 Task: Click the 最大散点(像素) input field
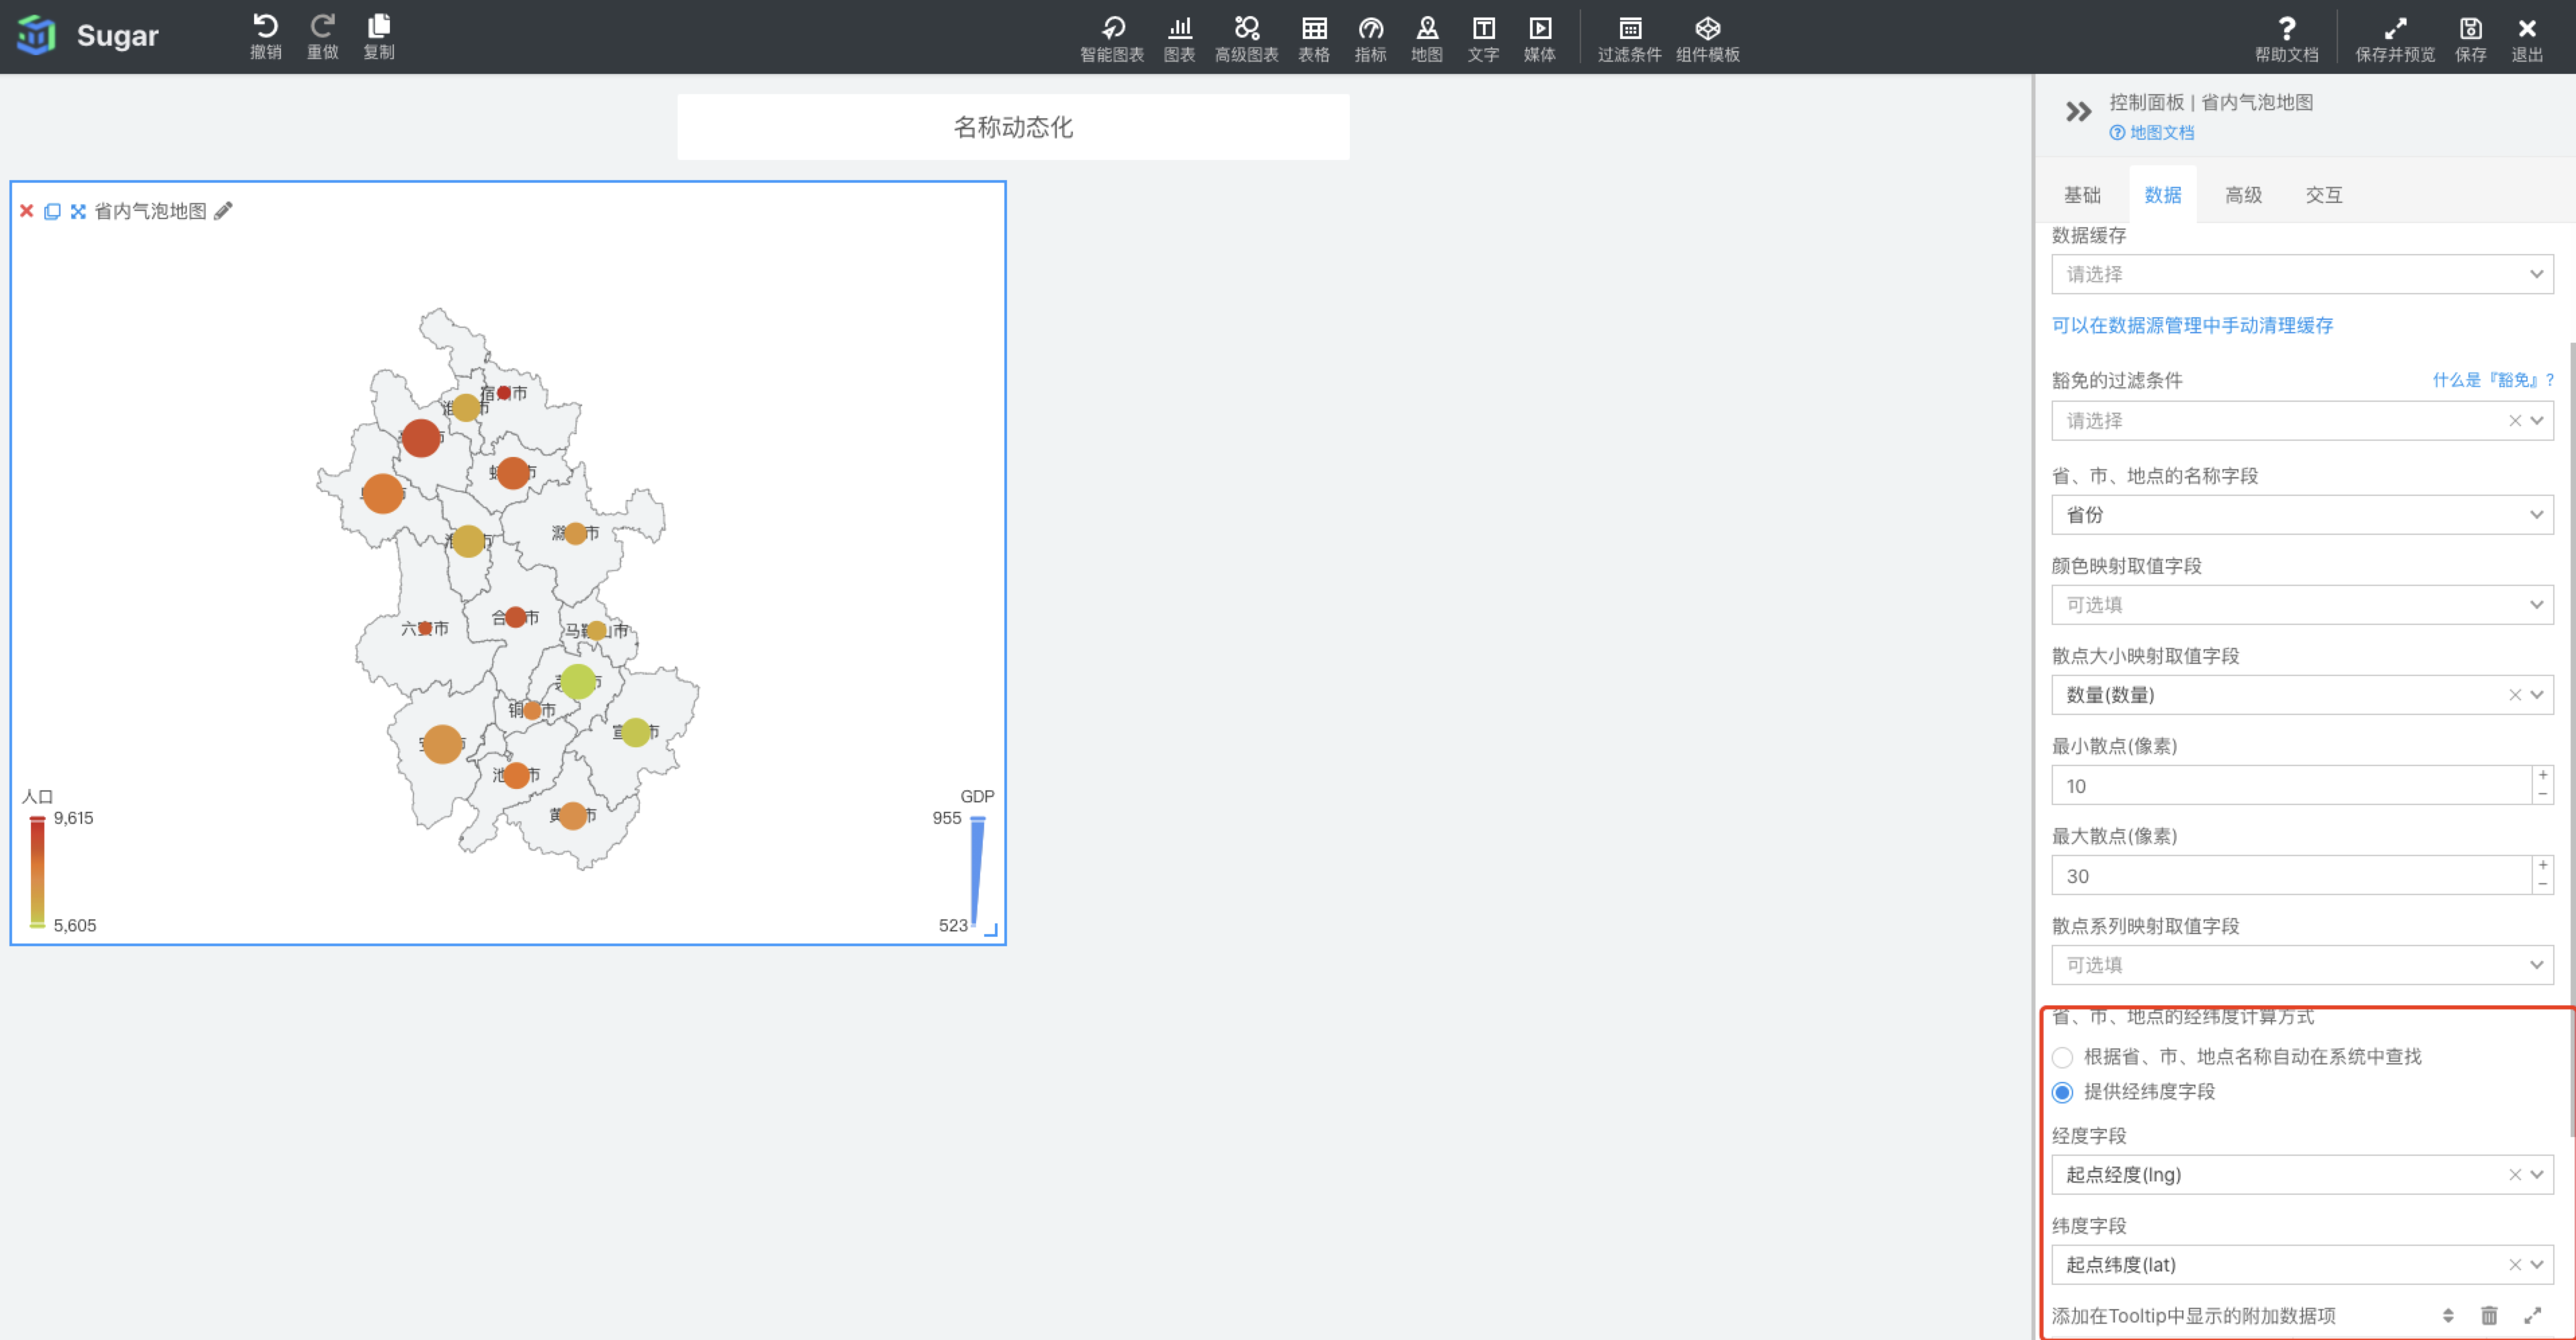(x=2291, y=876)
